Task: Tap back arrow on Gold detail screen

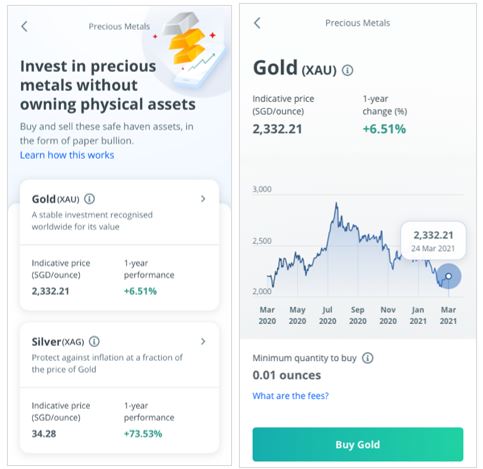Action: (257, 23)
